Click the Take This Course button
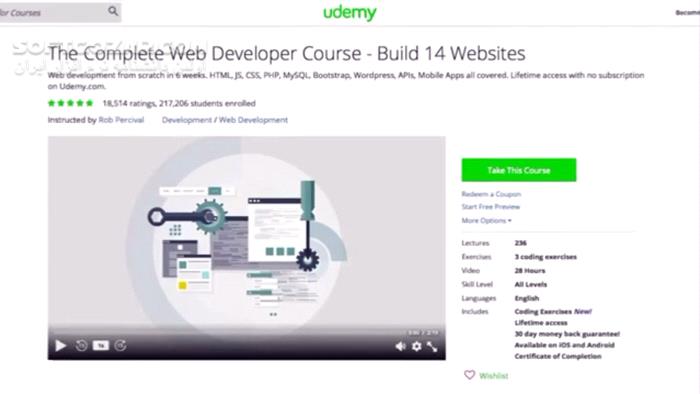Image resolution: width=700 pixels, height=394 pixels. 519,170
